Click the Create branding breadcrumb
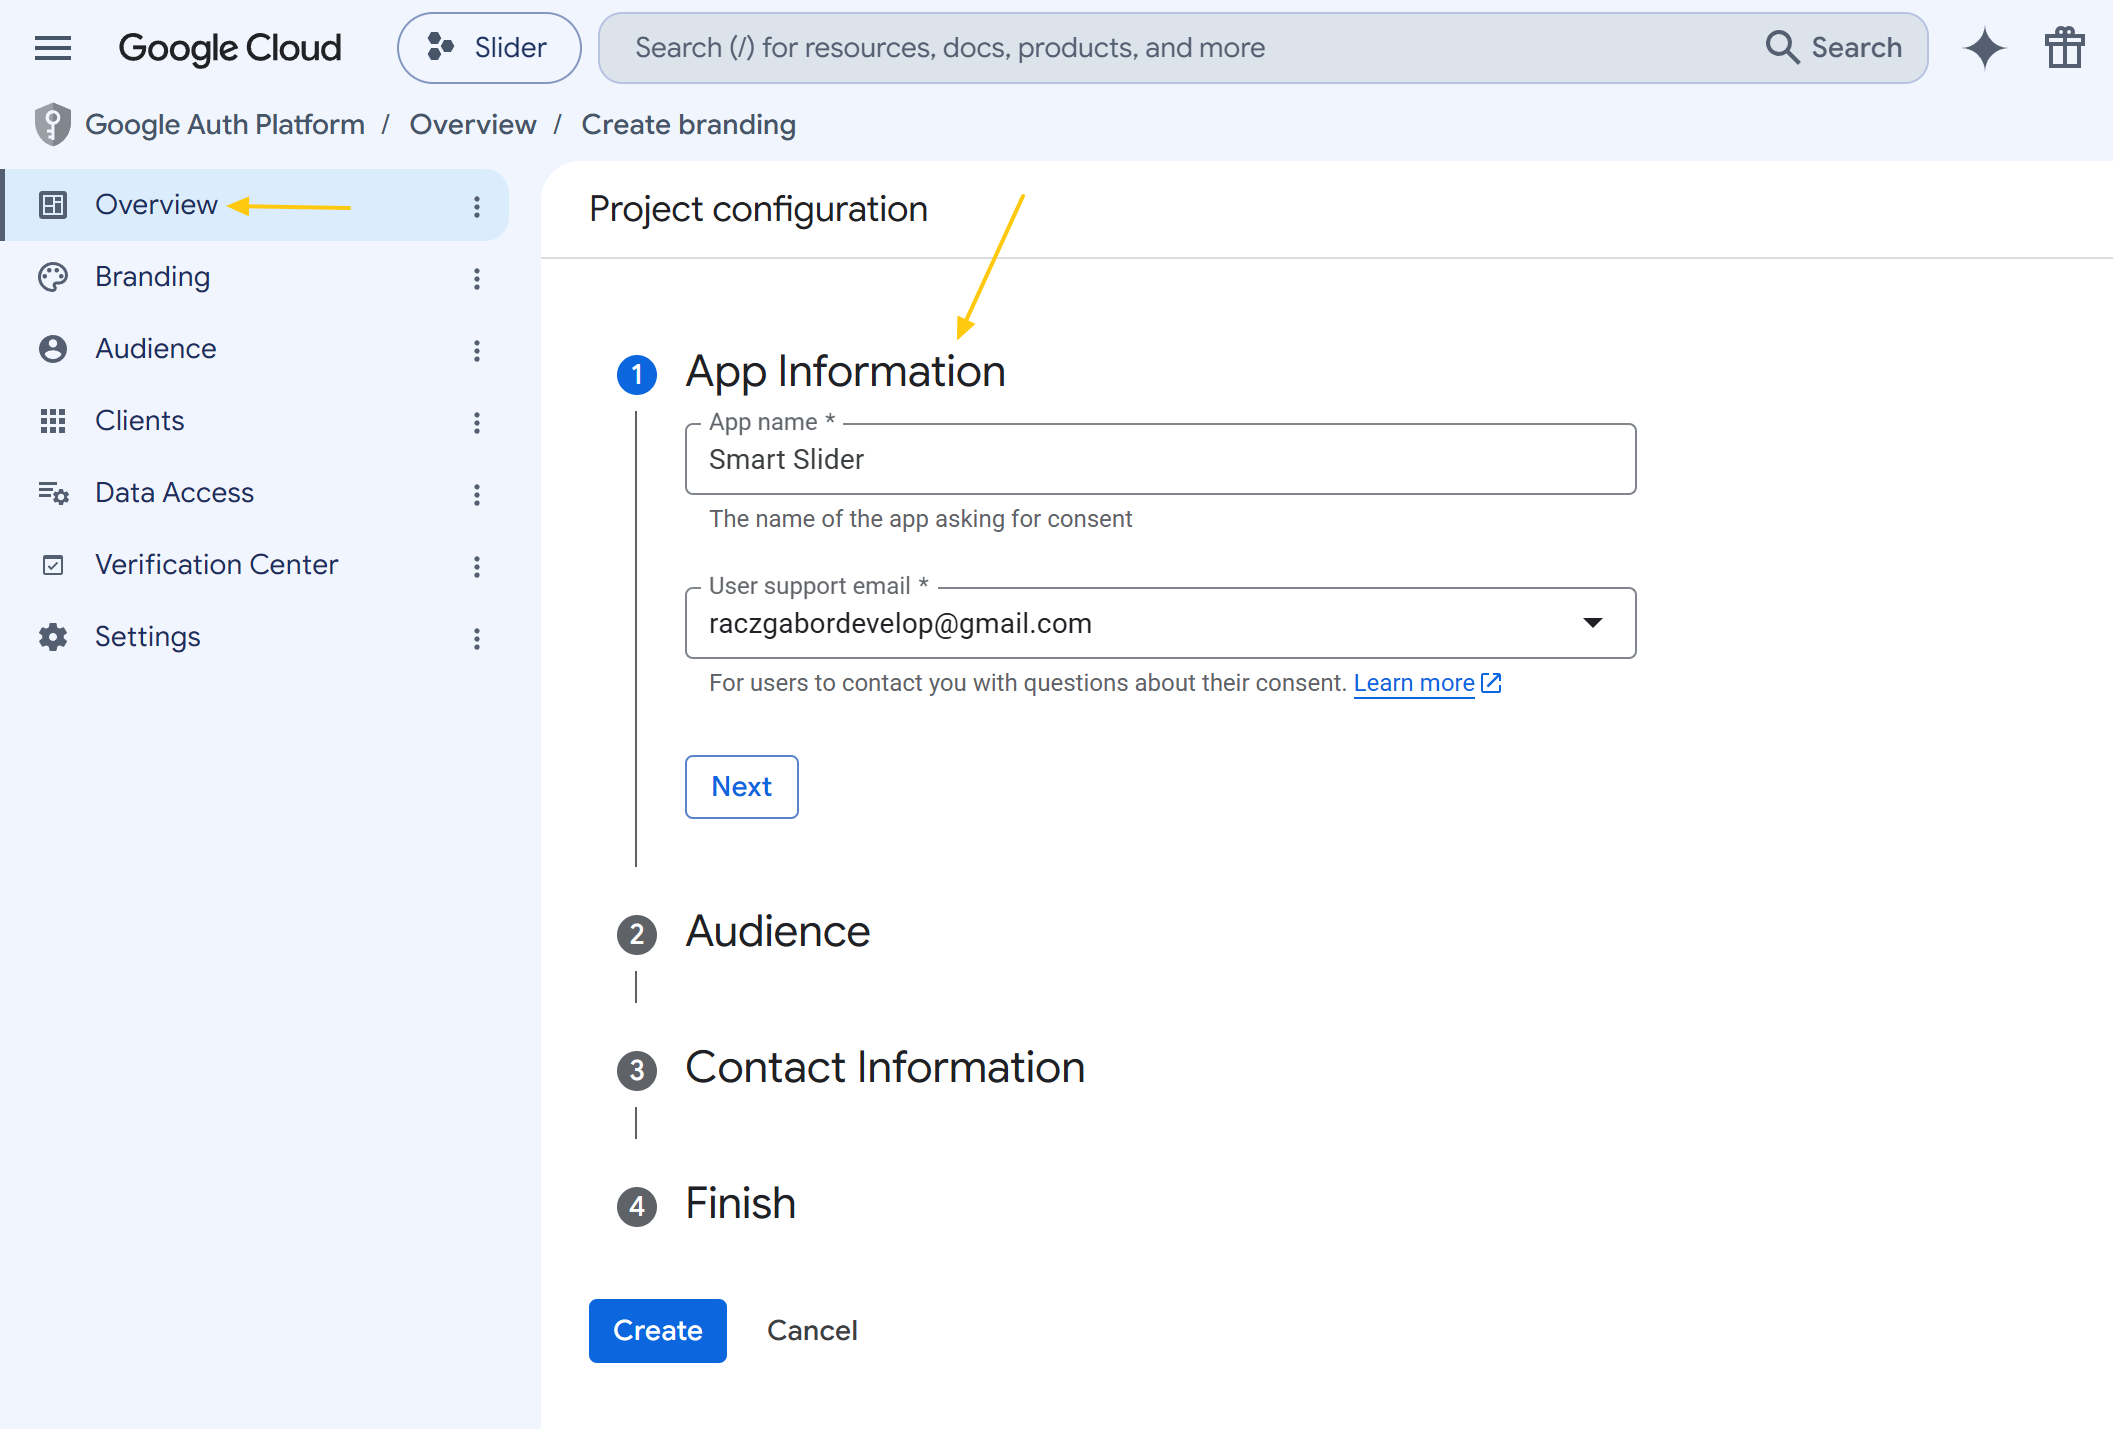The width and height of the screenshot is (2113, 1429). click(x=689, y=125)
